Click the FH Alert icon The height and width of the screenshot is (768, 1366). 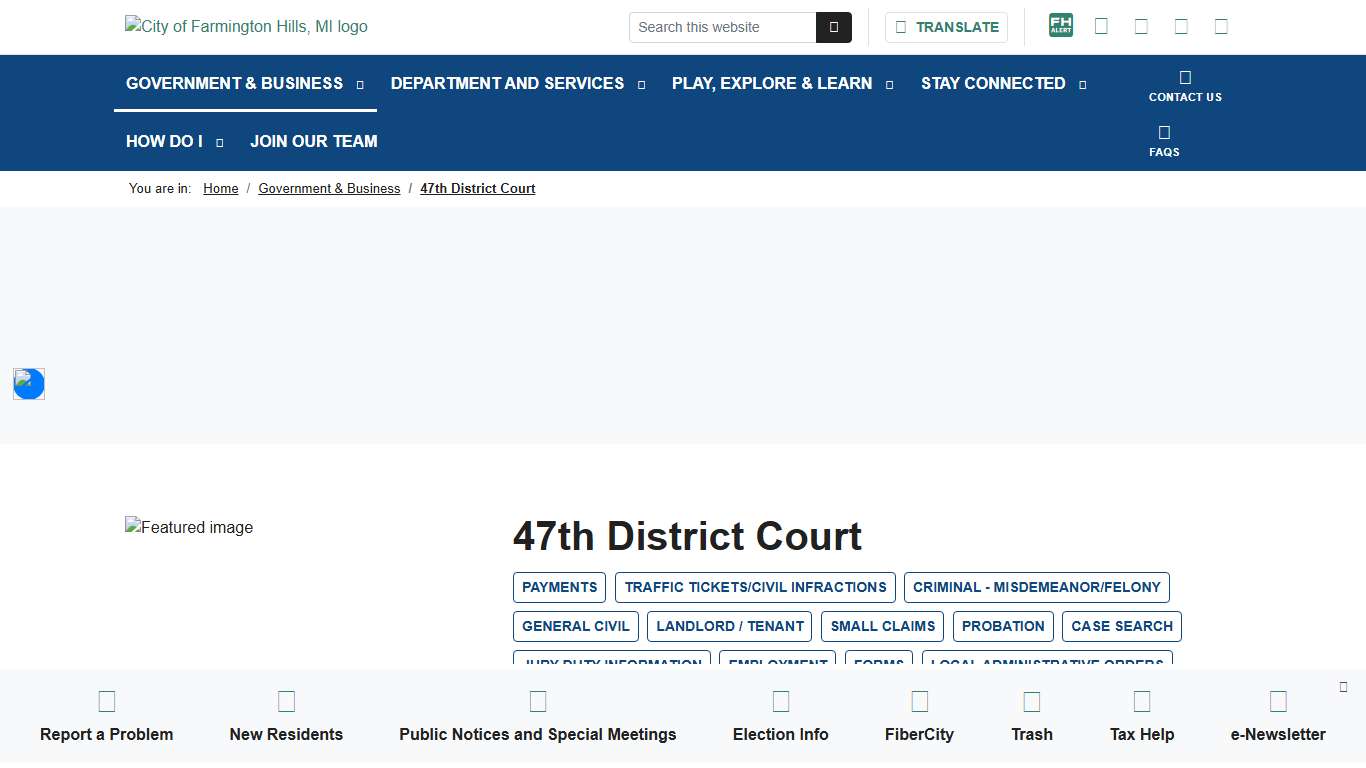(1060, 25)
